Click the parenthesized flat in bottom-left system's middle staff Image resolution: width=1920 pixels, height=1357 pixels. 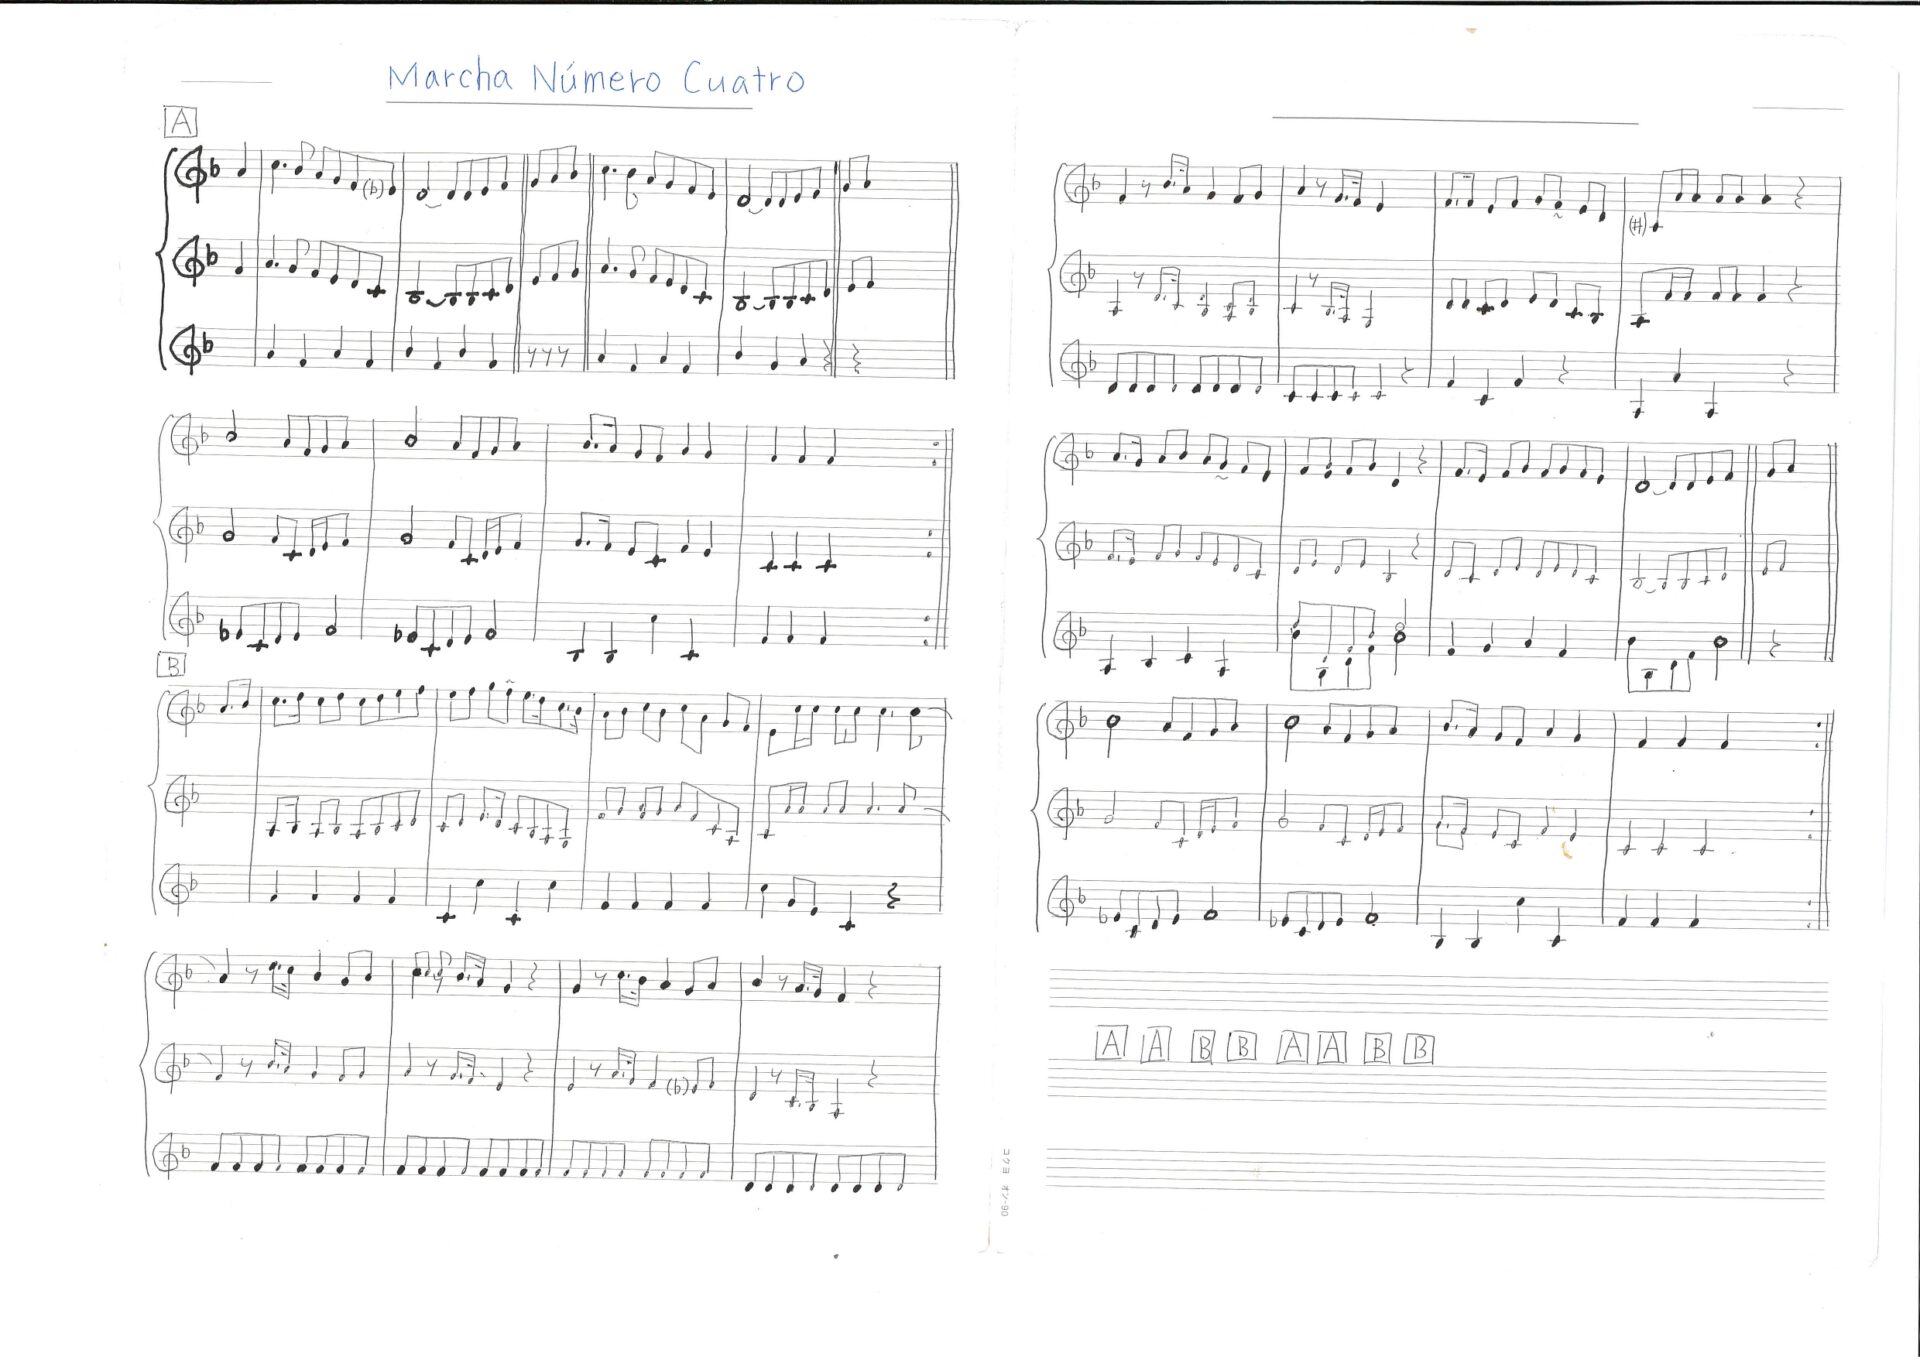[679, 1086]
